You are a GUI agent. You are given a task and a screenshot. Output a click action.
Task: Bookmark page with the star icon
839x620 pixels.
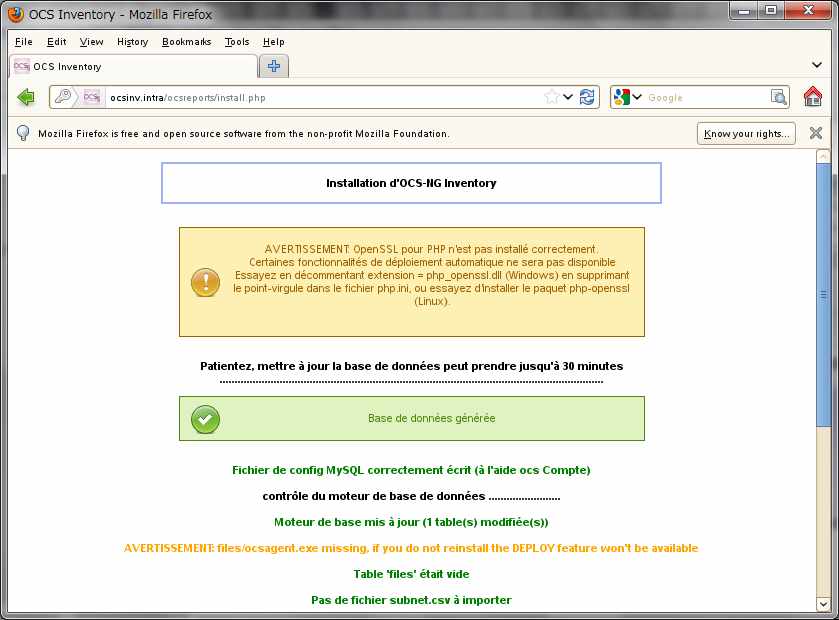[x=552, y=97]
